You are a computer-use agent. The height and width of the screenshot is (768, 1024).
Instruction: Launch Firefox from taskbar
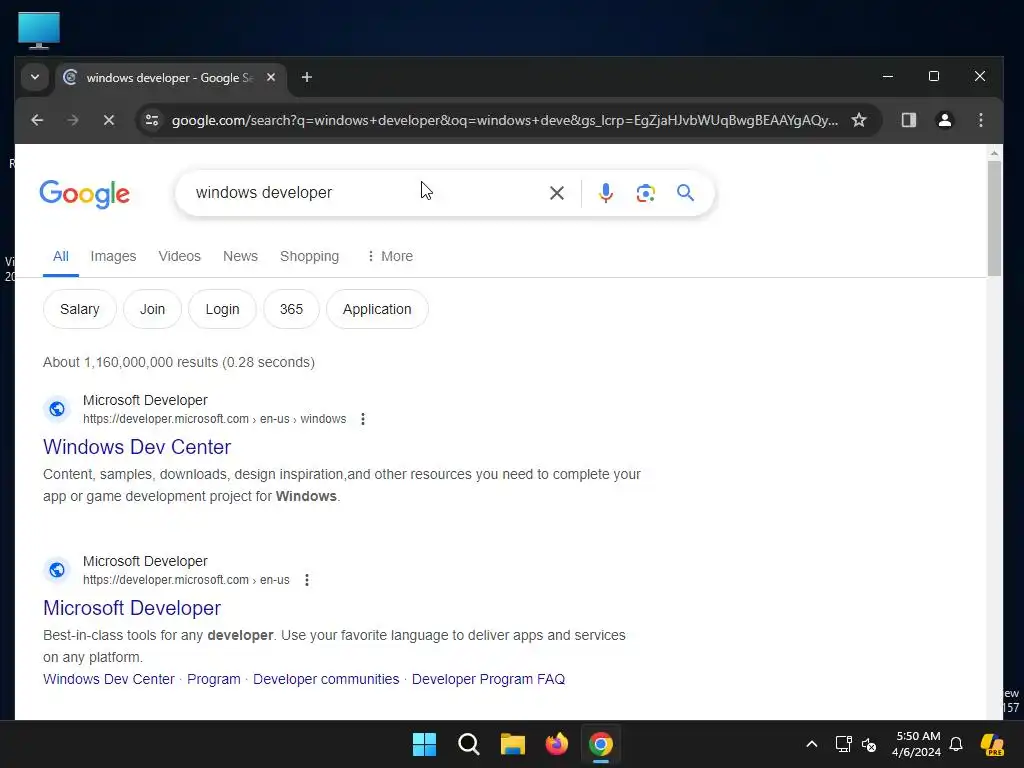click(x=556, y=744)
